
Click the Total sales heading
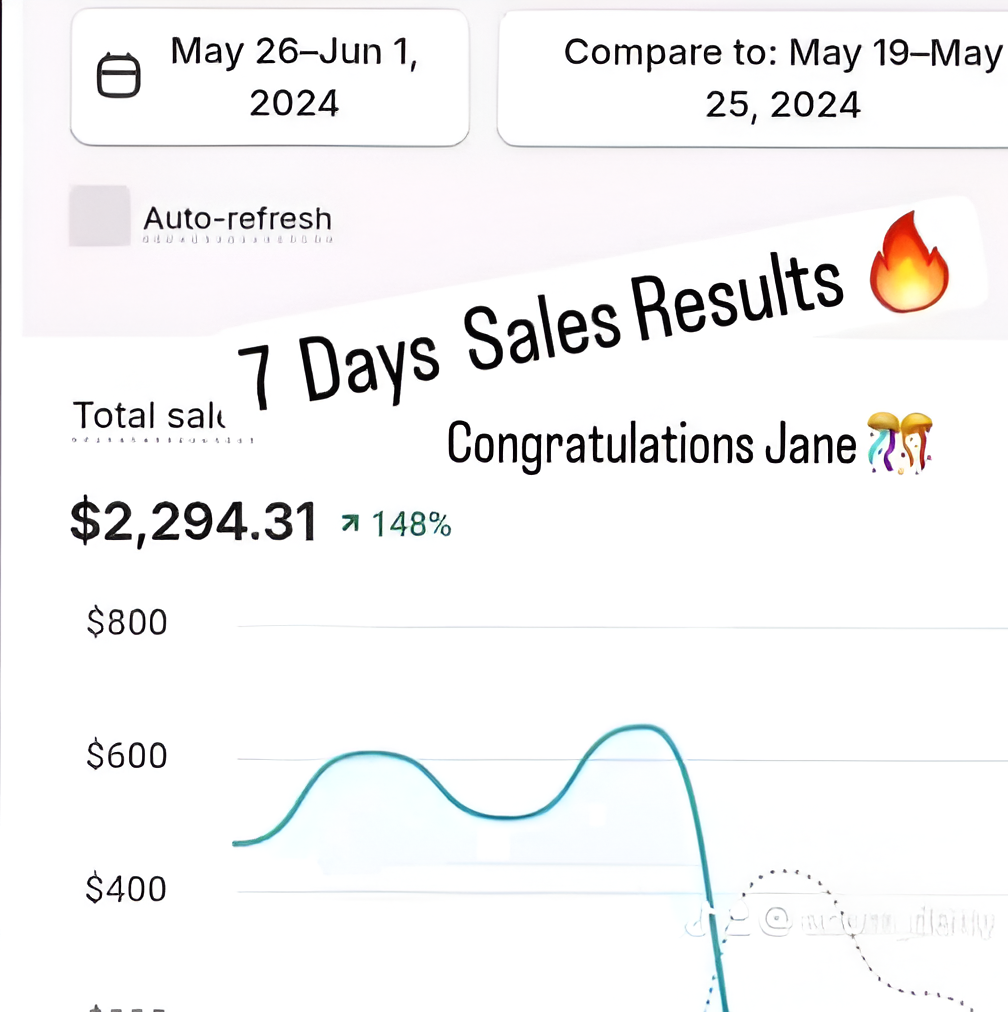(149, 416)
